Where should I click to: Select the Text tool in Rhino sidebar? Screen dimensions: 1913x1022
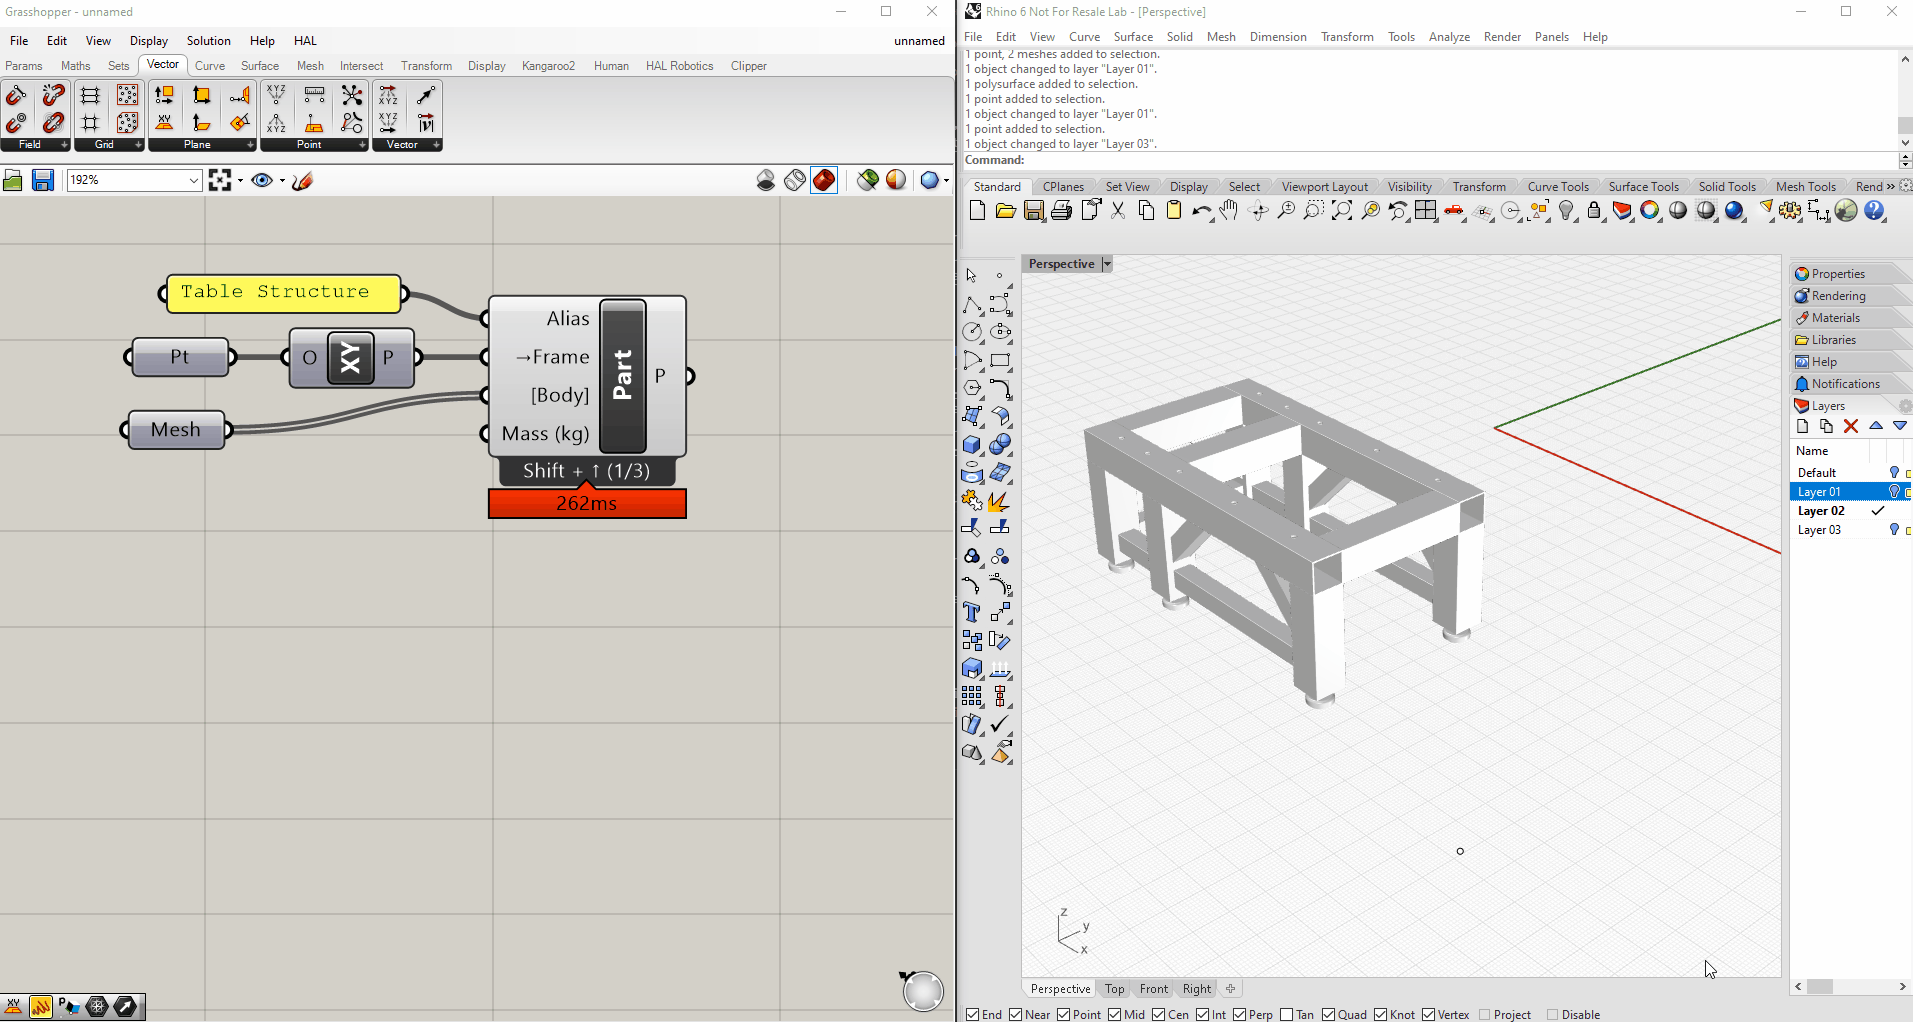(972, 612)
